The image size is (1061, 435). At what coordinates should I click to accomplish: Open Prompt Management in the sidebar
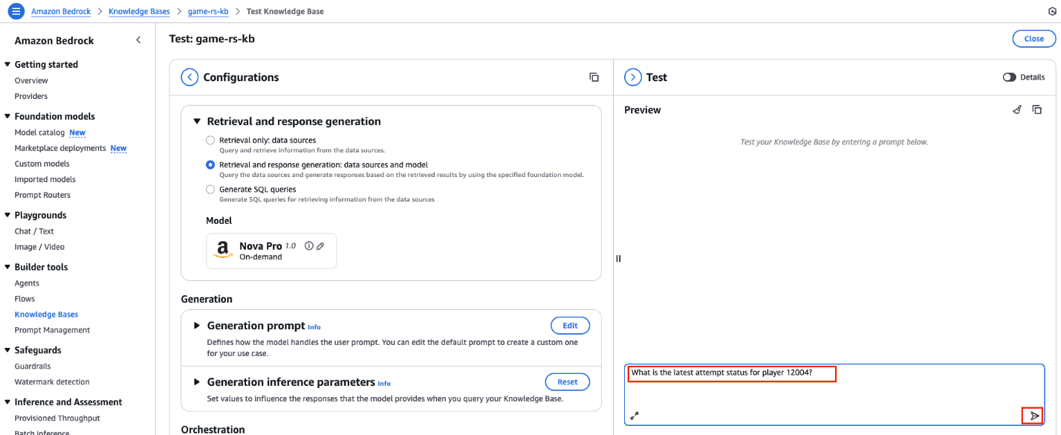(x=52, y=330)
